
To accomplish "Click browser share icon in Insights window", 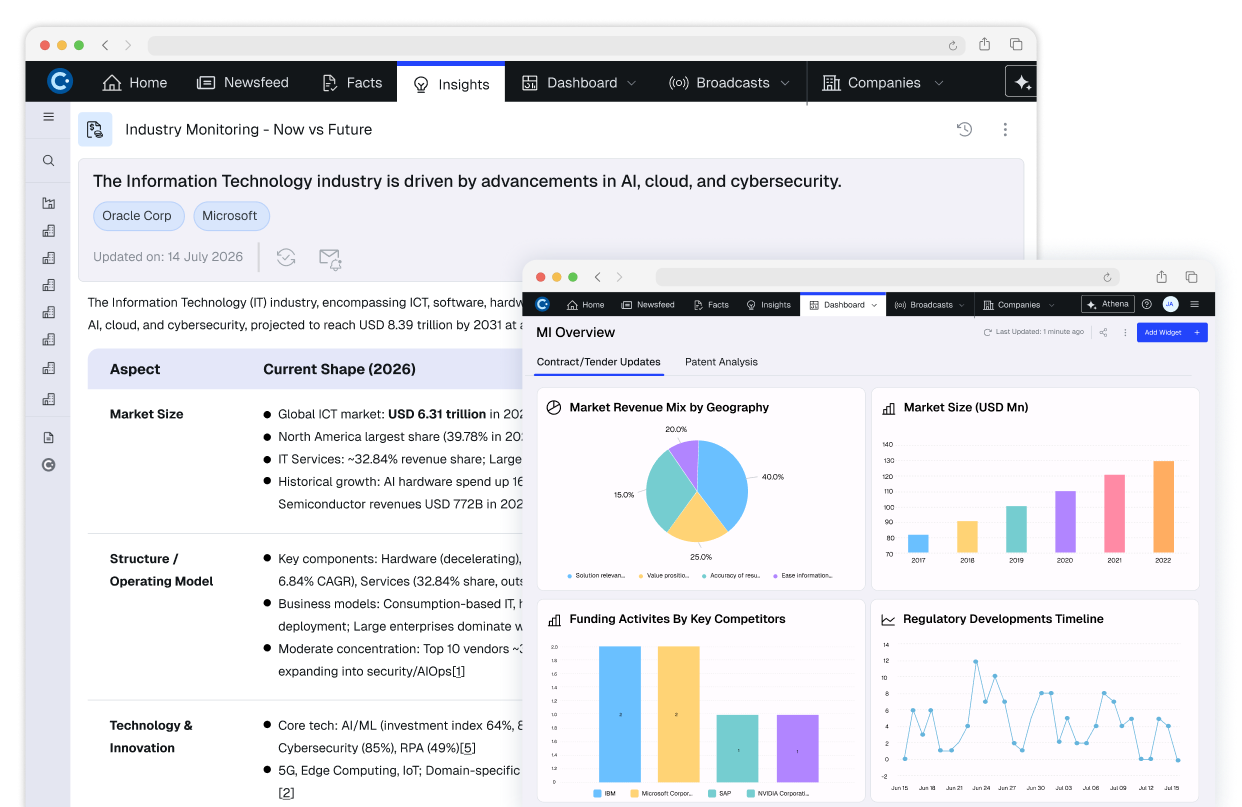I will point(985,44).
